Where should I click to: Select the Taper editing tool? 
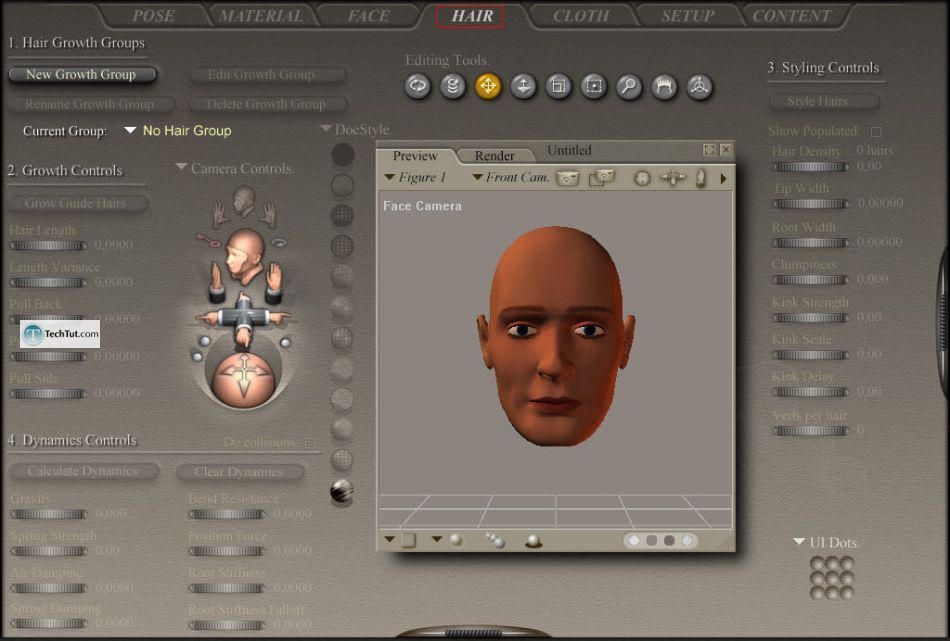click(x=594, y=86)
